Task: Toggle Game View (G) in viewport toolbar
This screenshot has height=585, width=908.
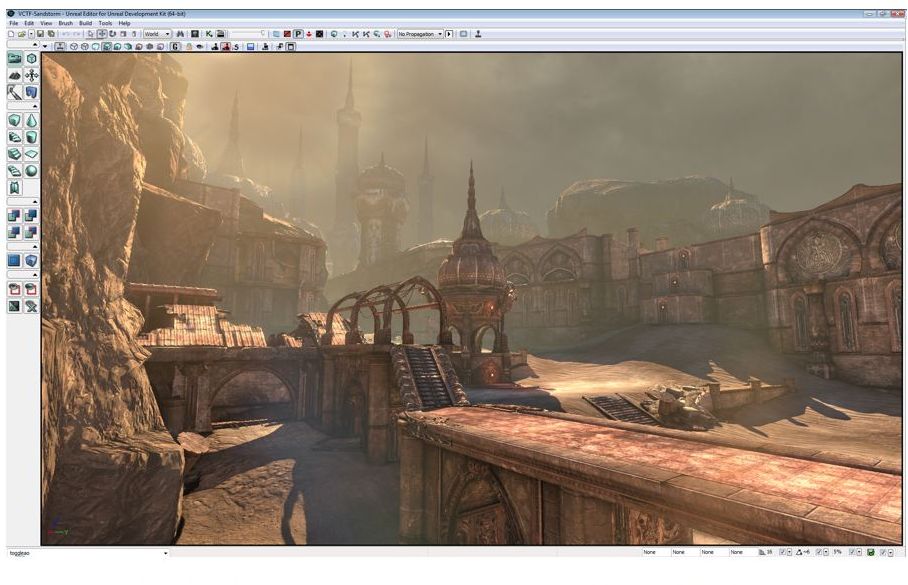Action: [175, 46]
